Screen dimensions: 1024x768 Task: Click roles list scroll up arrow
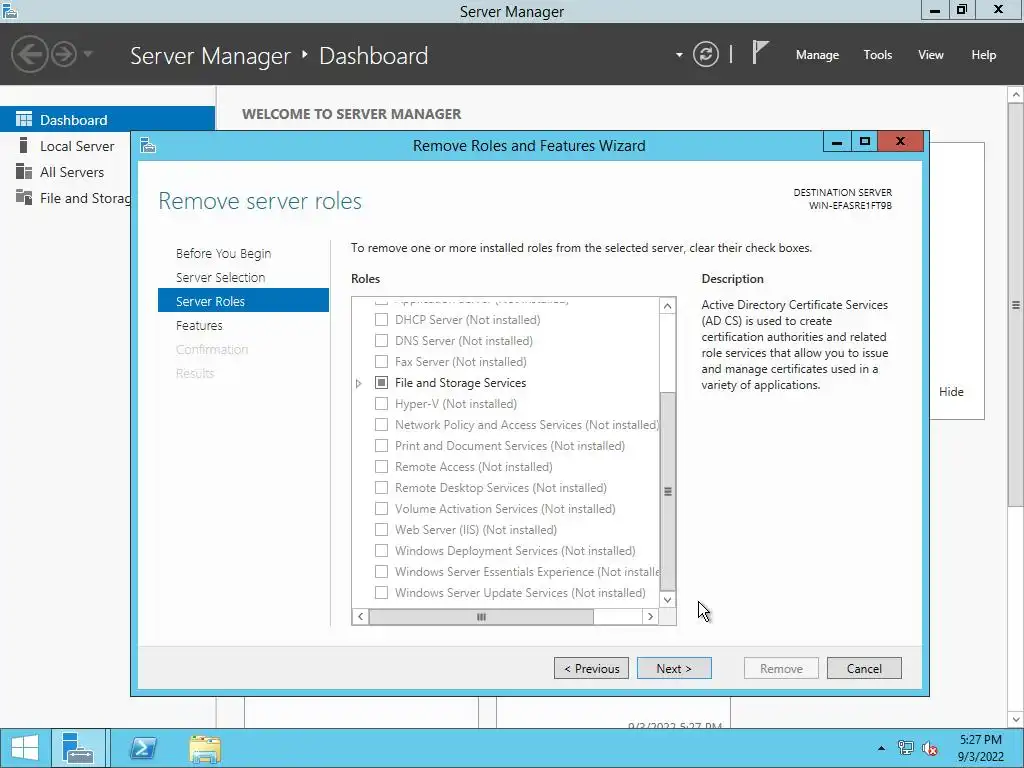667,306
